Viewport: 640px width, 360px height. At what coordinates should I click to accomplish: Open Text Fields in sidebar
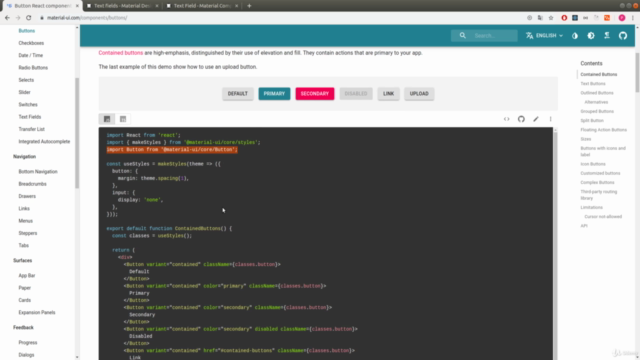pyautogui.click(x=30, y=117)
